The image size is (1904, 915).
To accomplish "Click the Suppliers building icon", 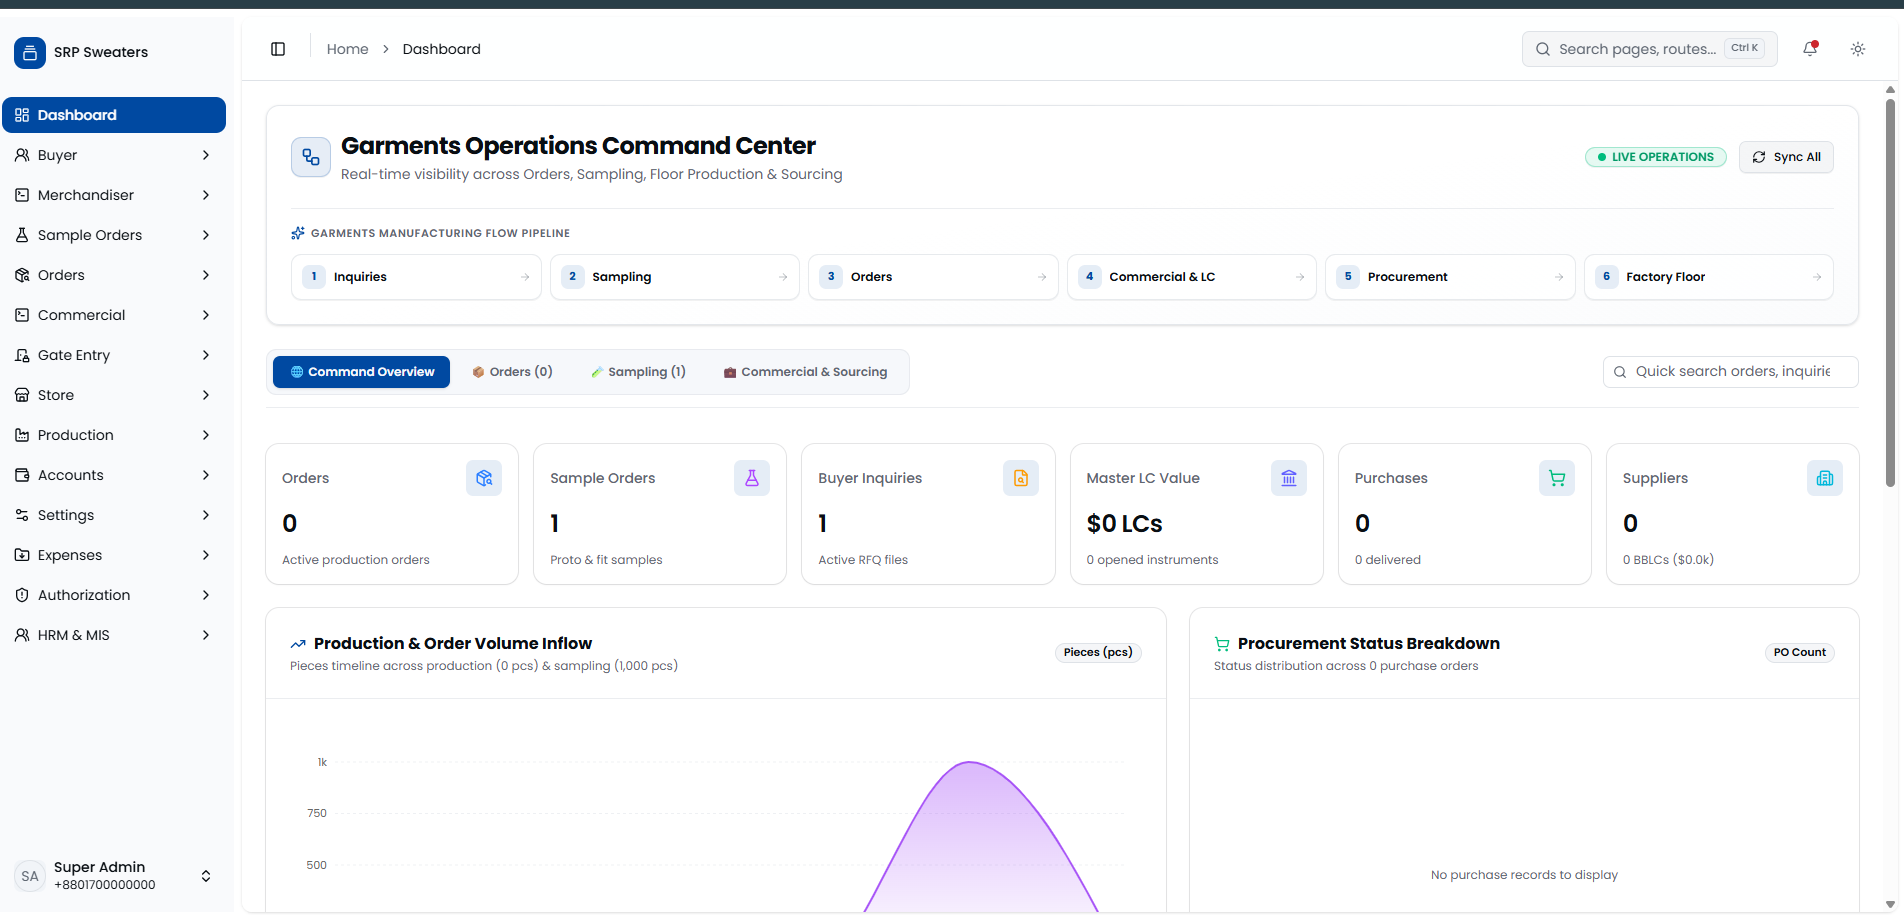I will pyautogui.click(x=1825, y=478).
